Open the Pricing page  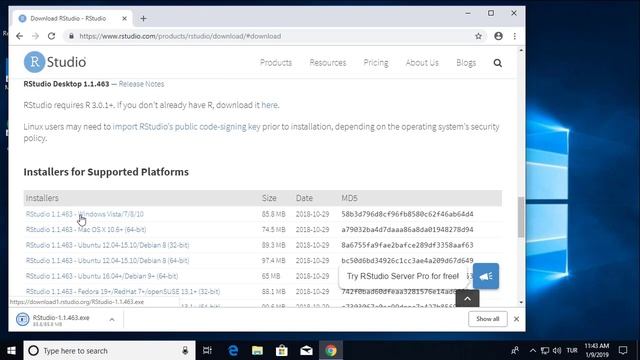376,63
